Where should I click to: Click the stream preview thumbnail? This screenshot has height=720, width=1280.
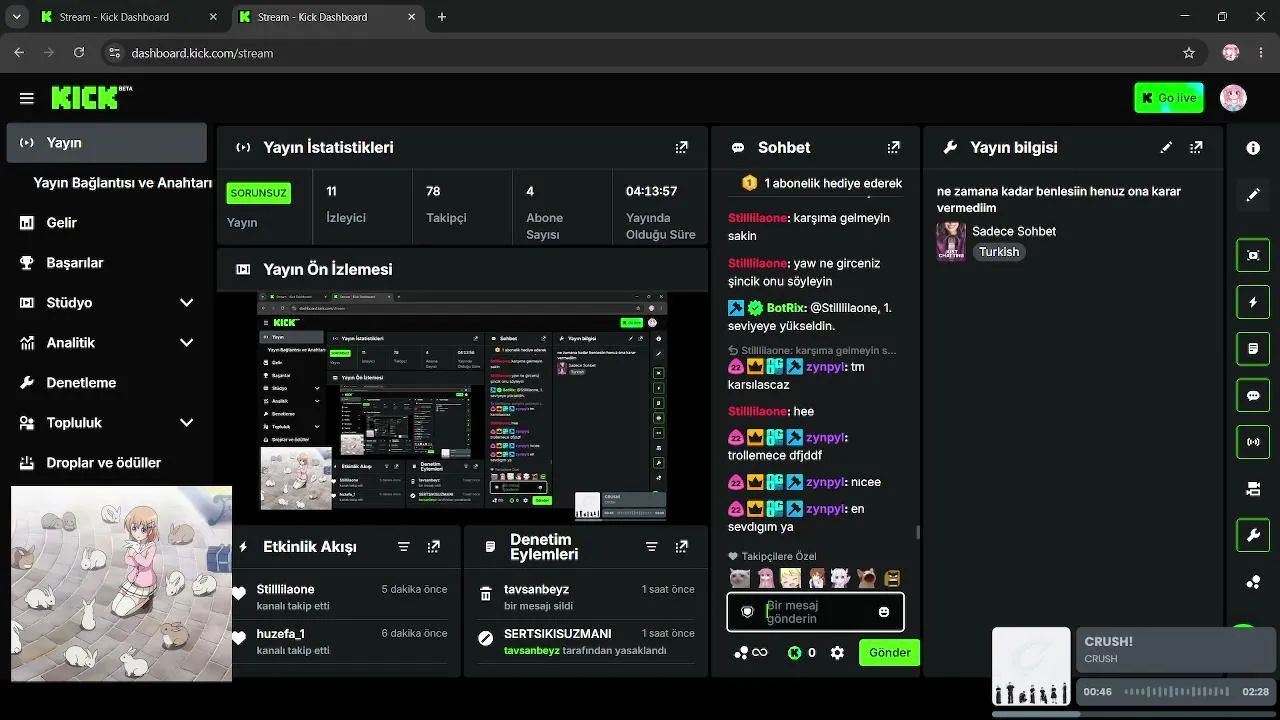pos(462,406)
